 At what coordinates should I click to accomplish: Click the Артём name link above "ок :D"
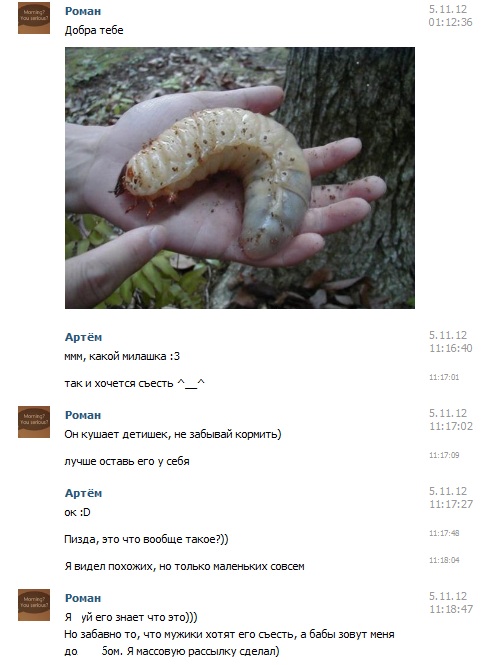(83, 493)
